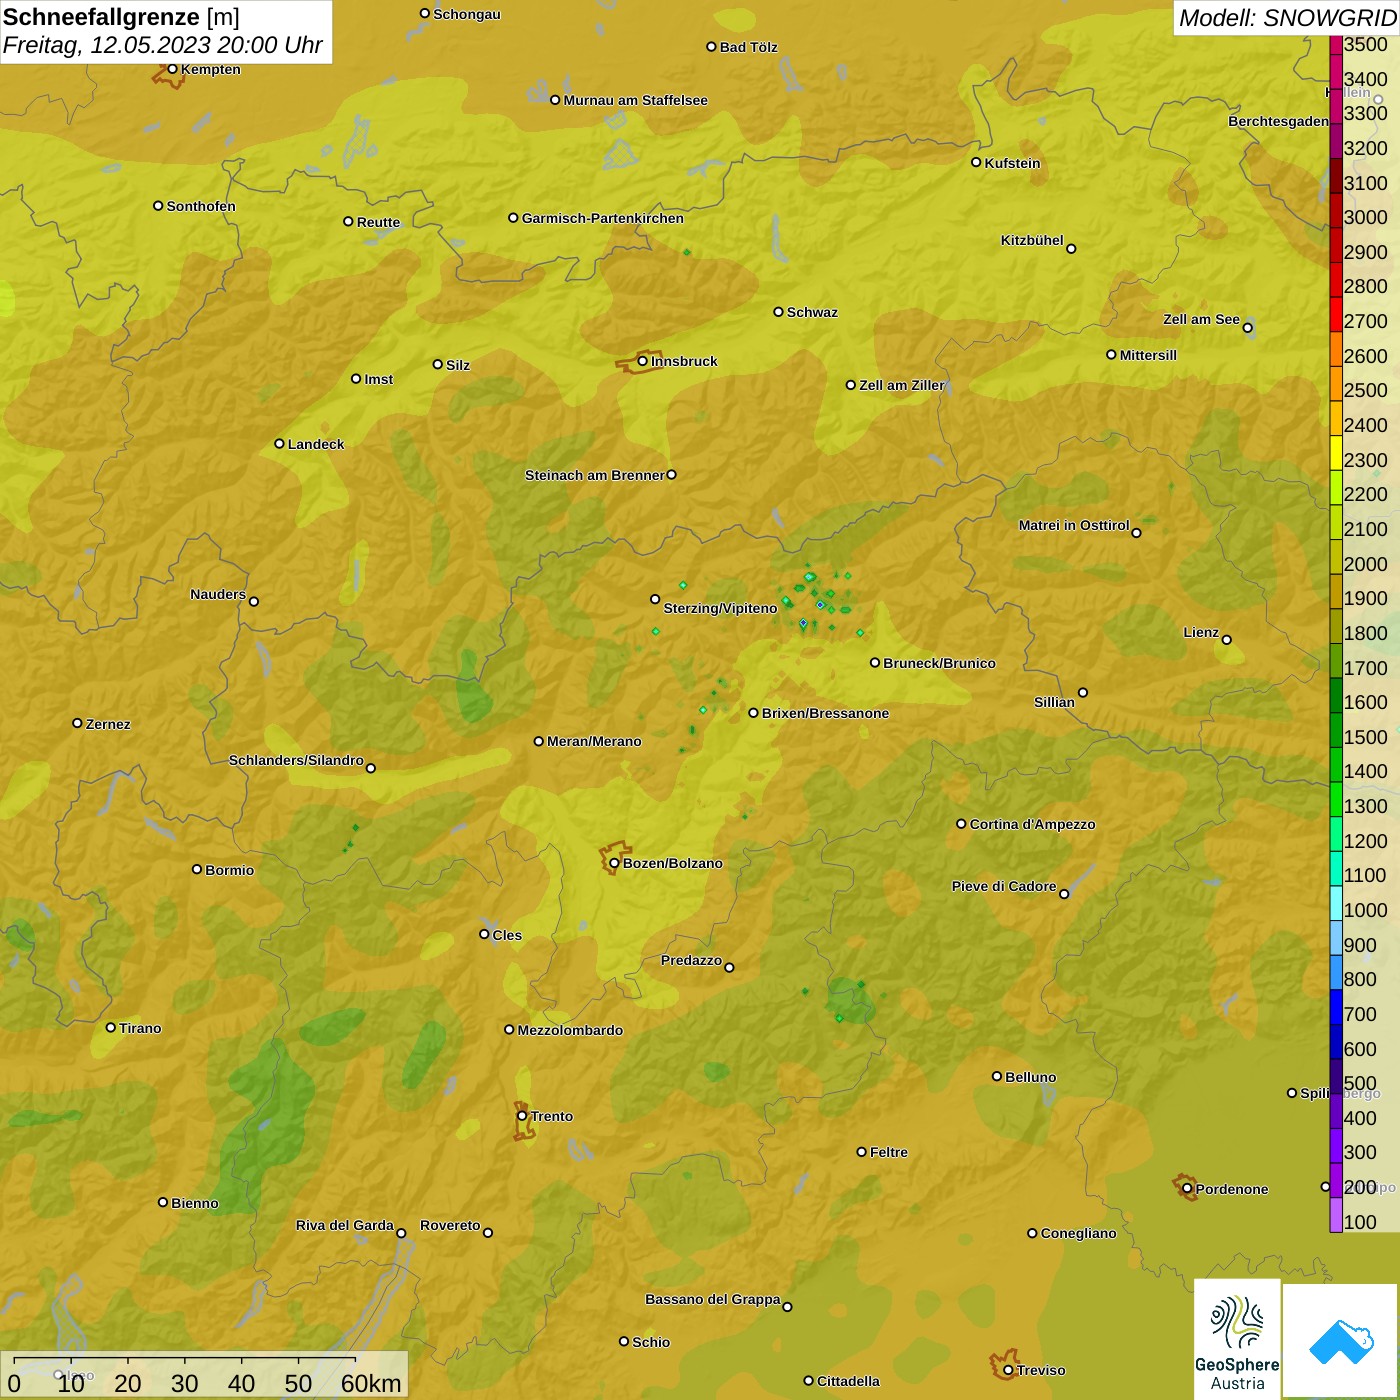Click the "Bassano del Grappa" label
Viewport: 1400px width, 1400px height.
tap(713, 1299)
